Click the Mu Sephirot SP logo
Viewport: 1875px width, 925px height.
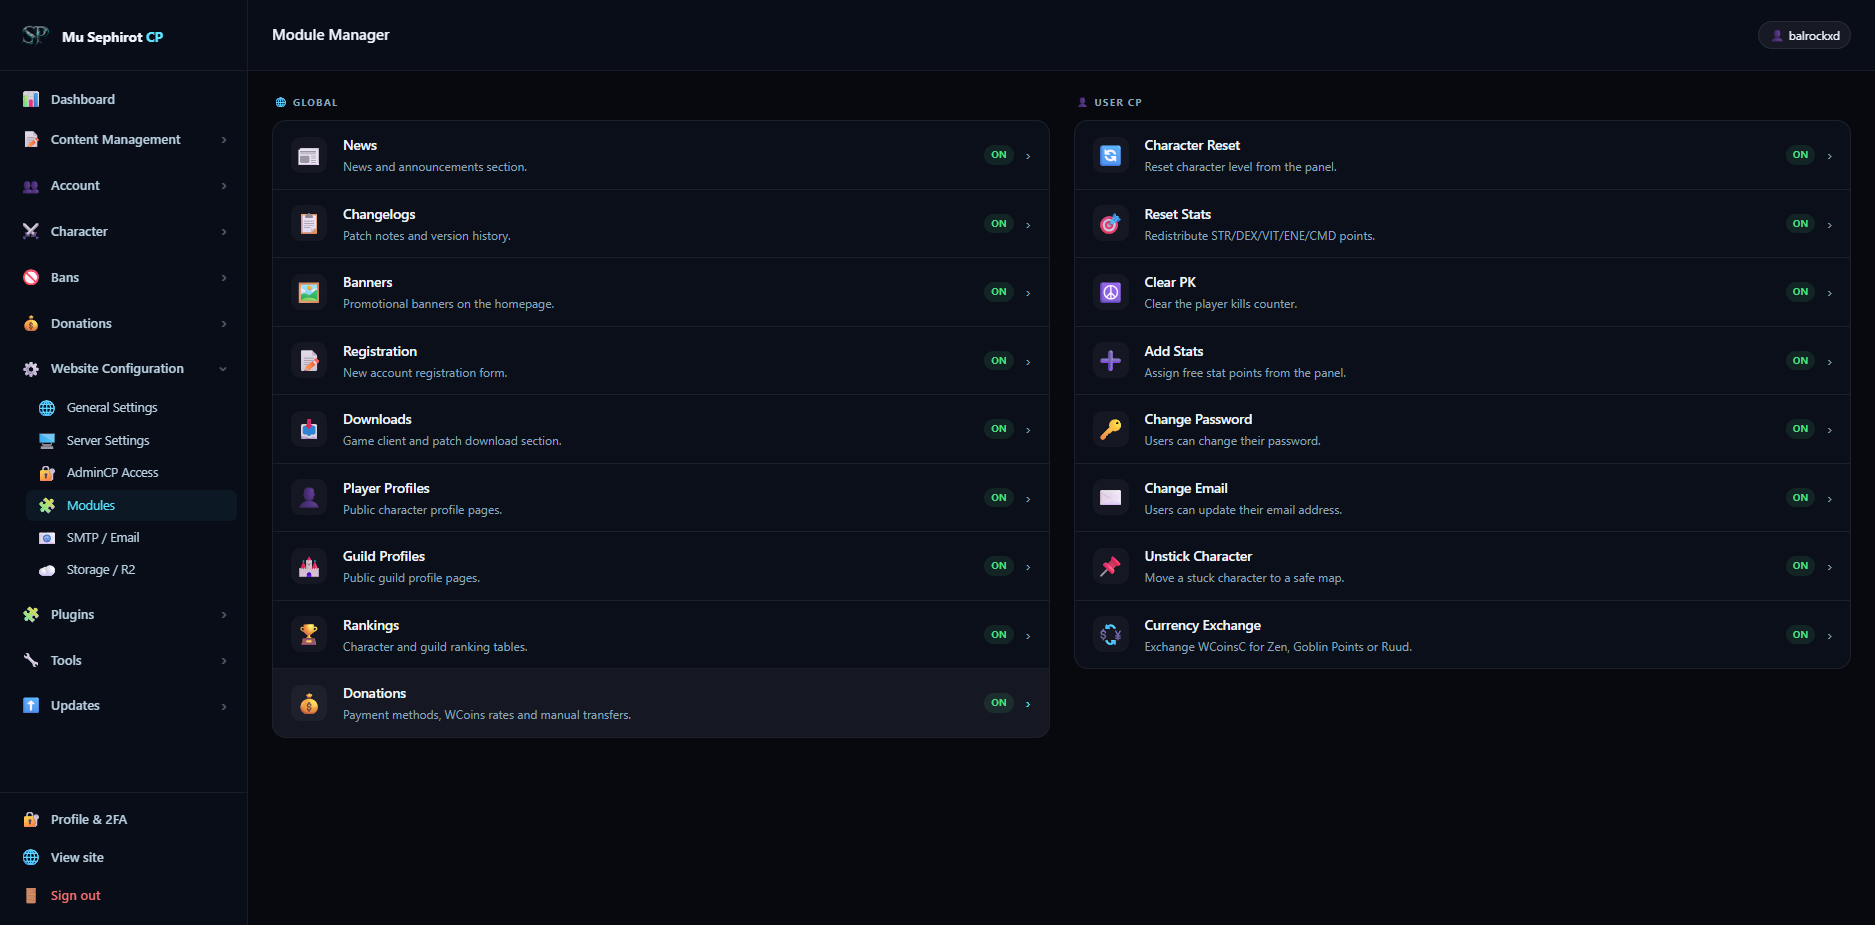coord(35,36)
